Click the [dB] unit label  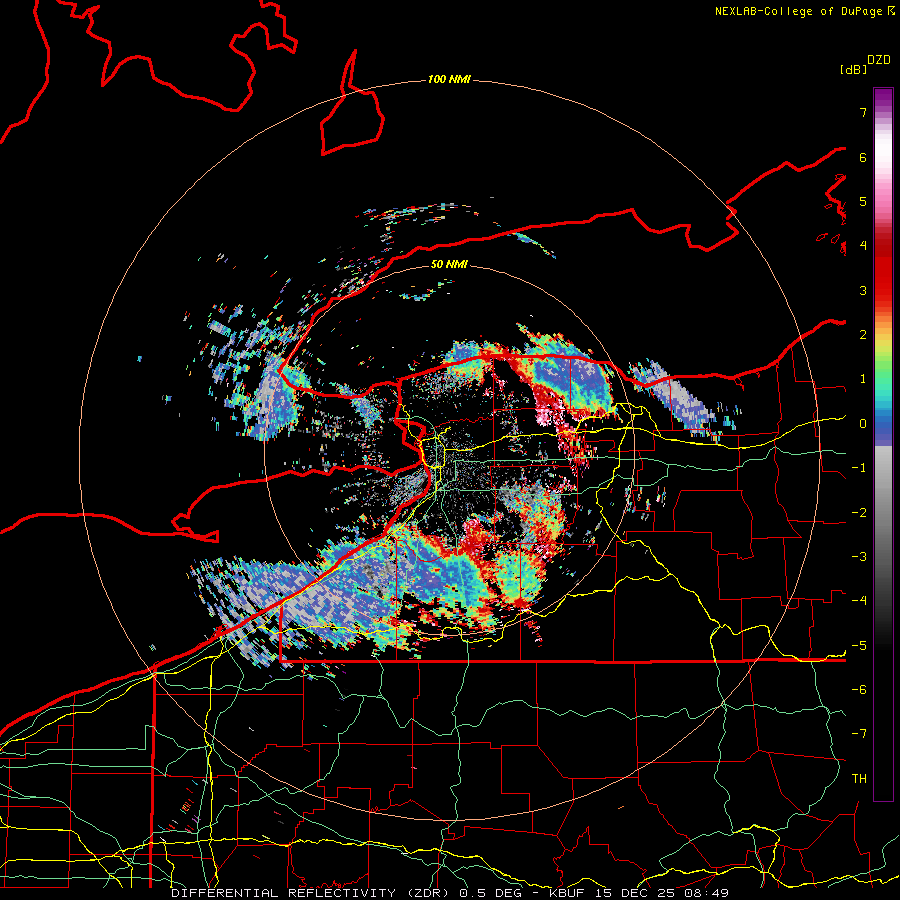point(853,69)
